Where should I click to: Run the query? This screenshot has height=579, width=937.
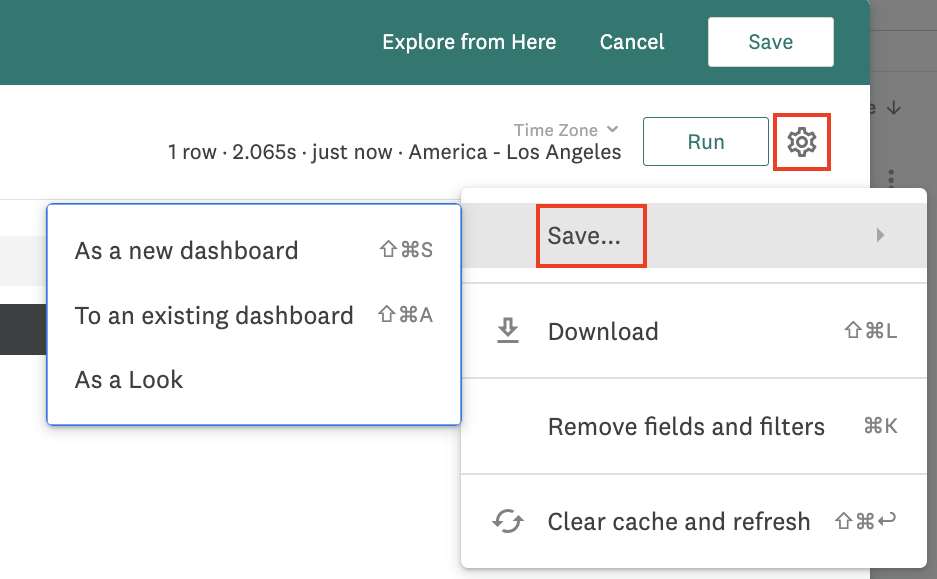point(705,142)
